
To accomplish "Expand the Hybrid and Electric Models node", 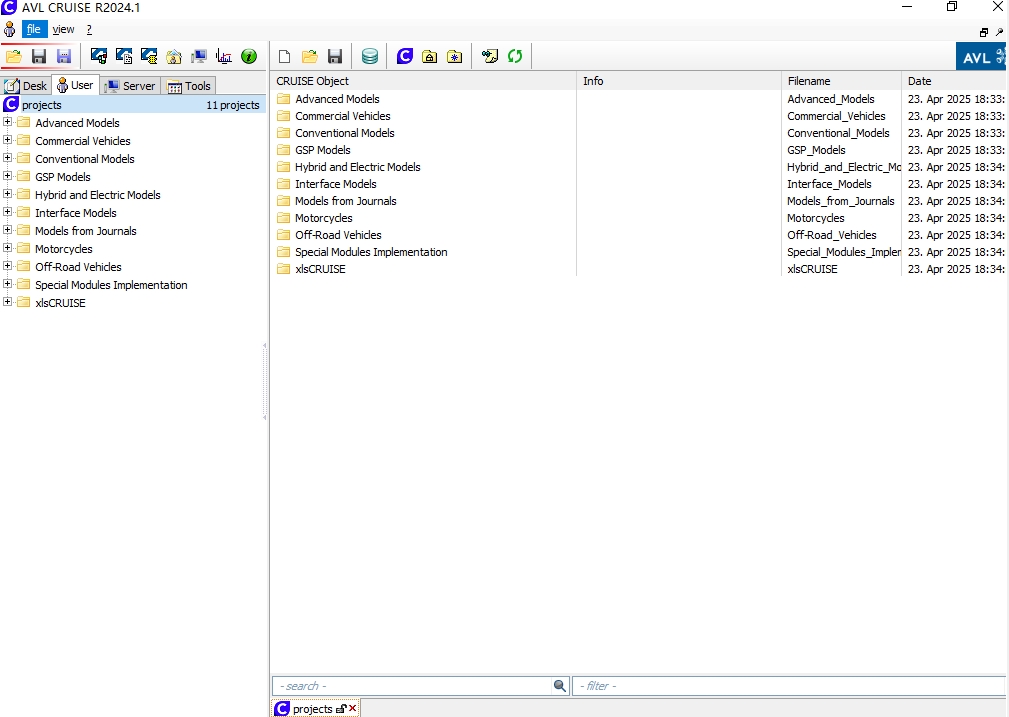I will (8, 195).
